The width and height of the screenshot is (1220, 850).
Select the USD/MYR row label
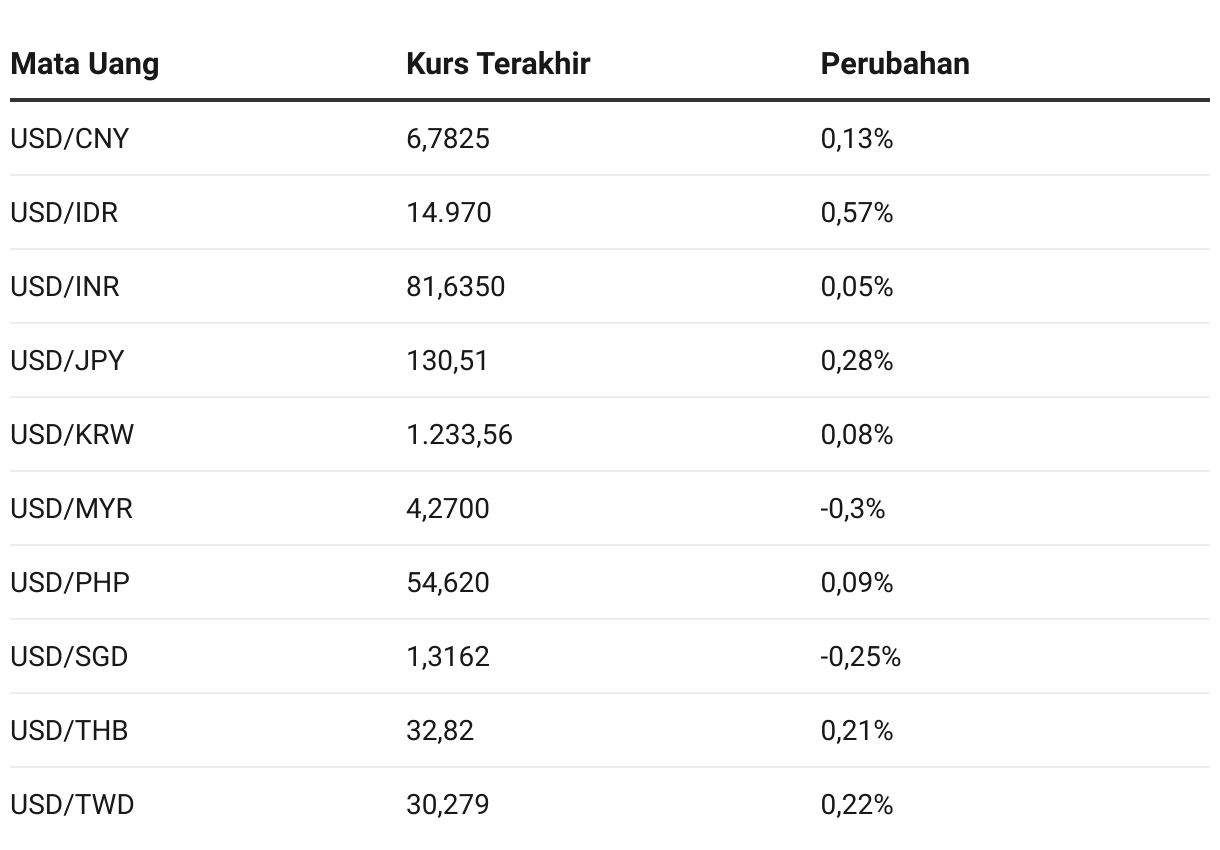[72, 509]
